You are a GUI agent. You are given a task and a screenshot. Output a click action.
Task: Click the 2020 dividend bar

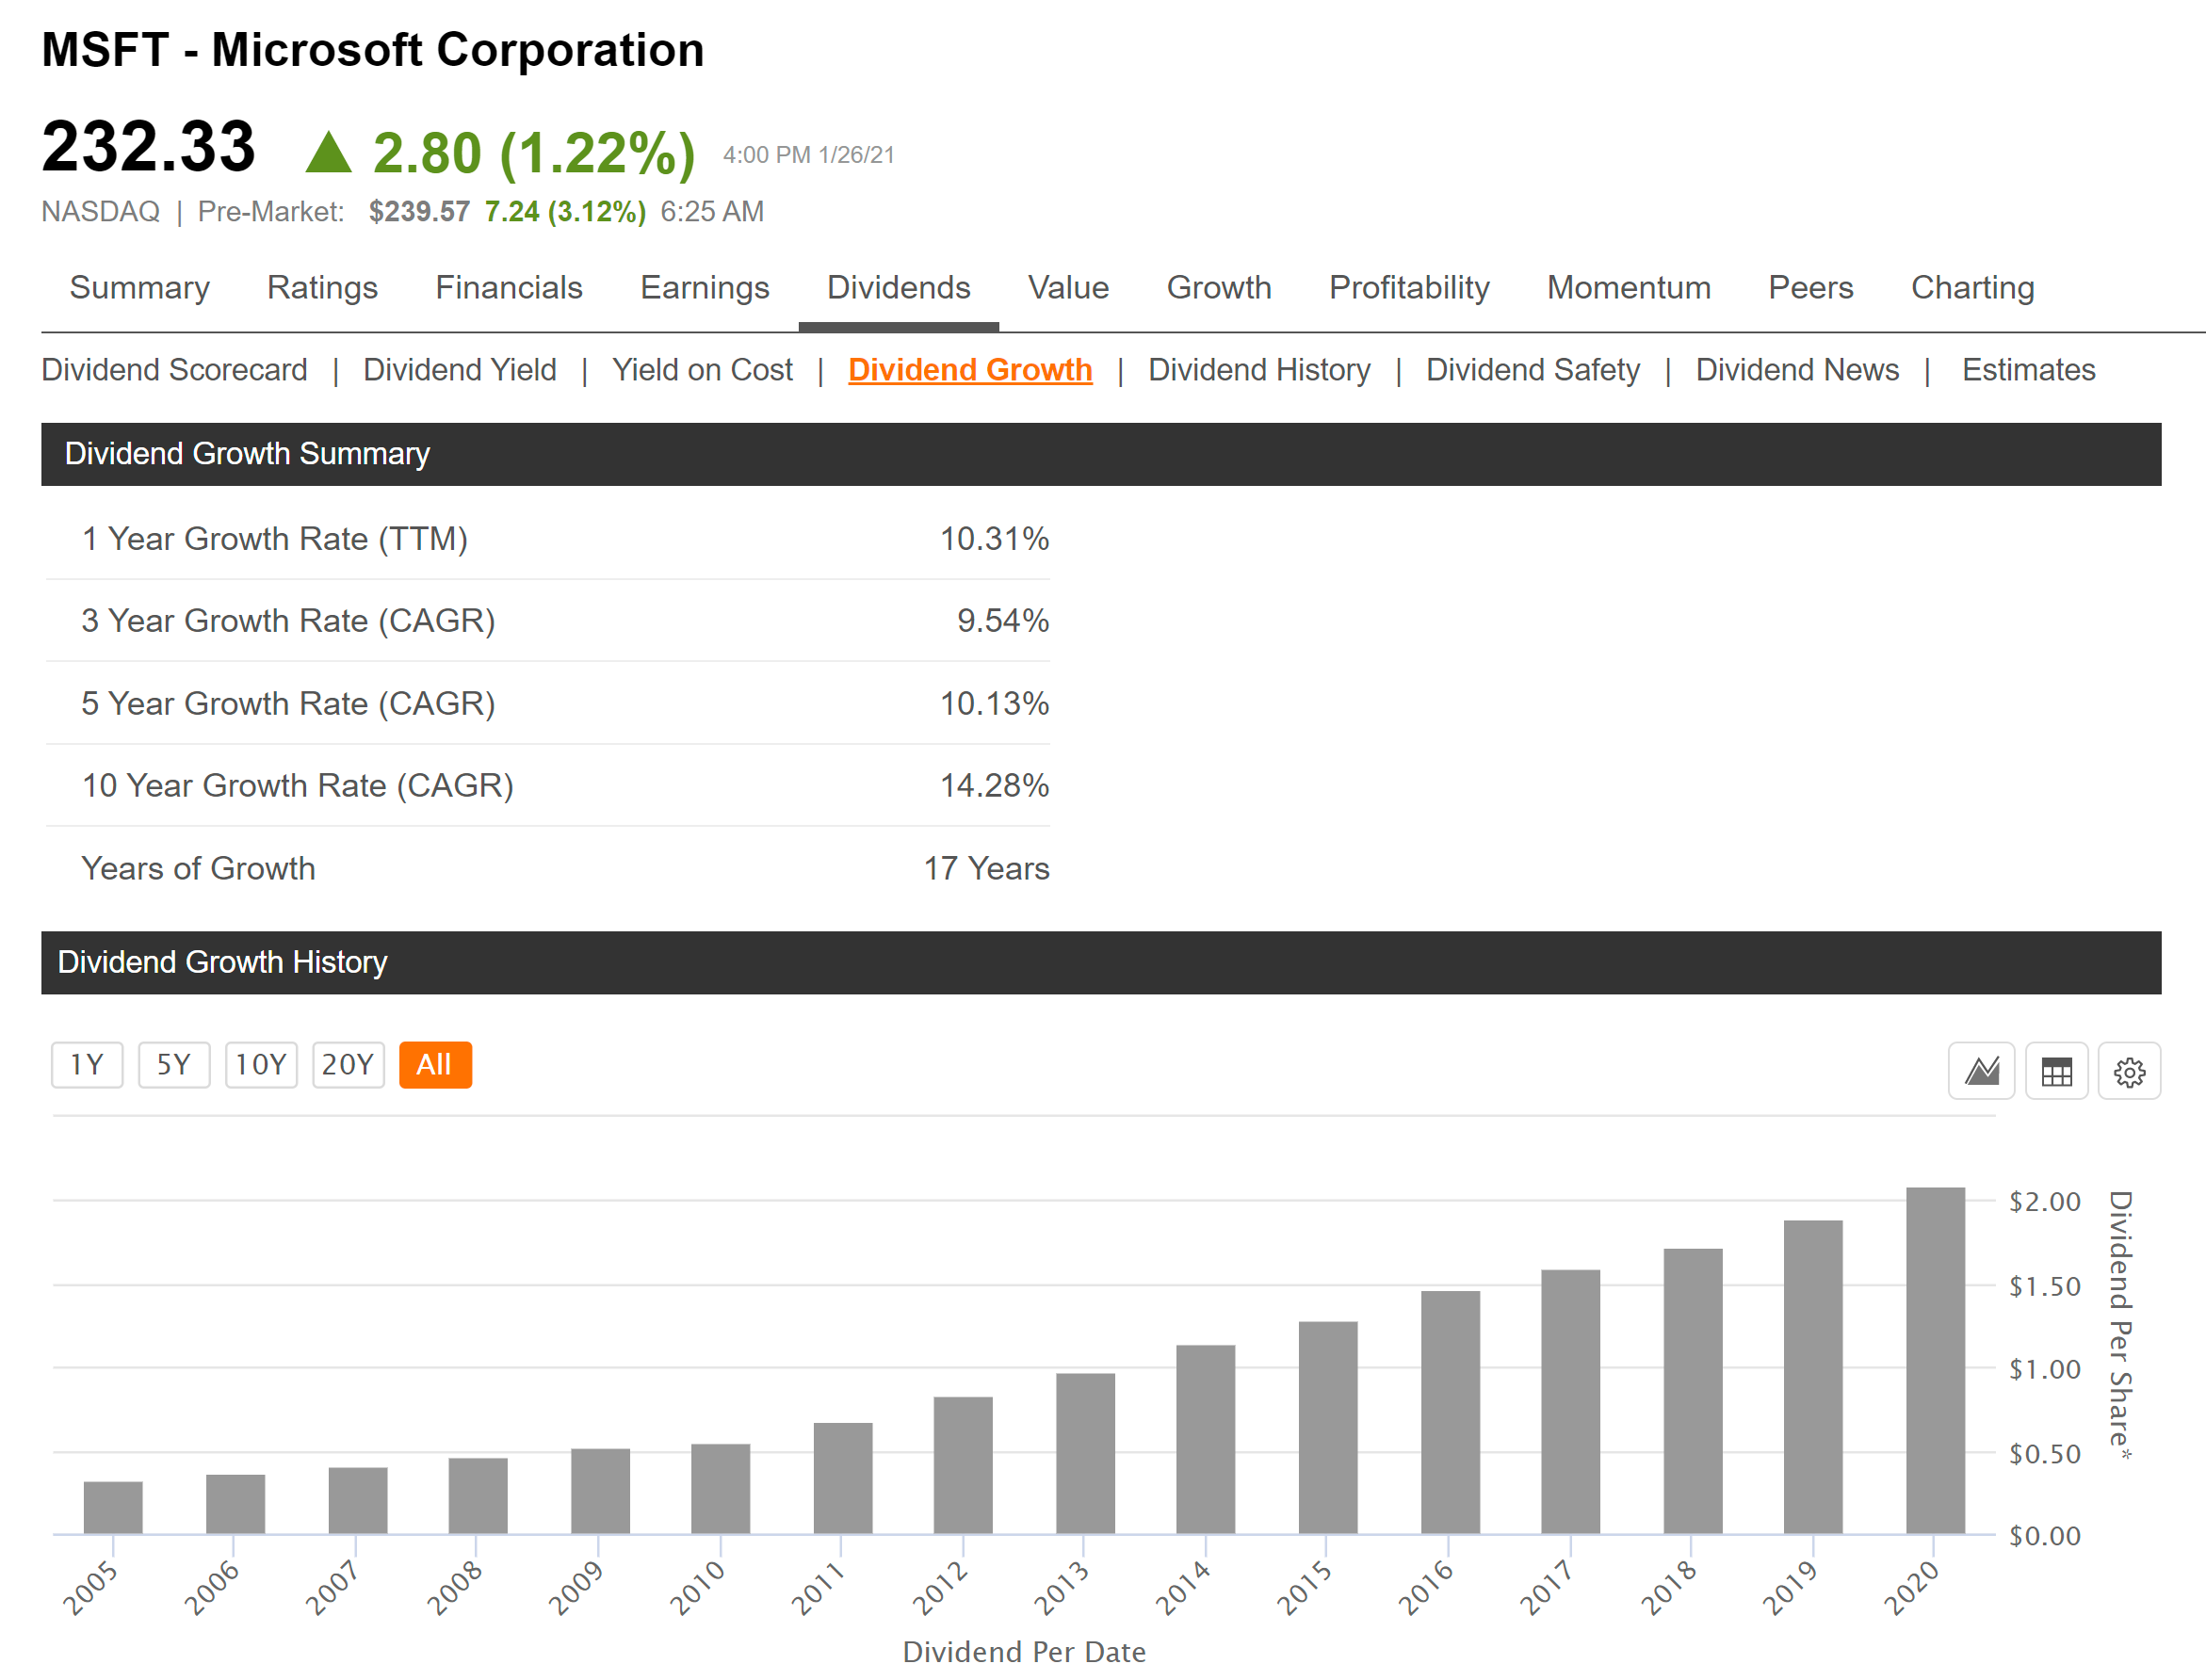coord(1935,1360)
